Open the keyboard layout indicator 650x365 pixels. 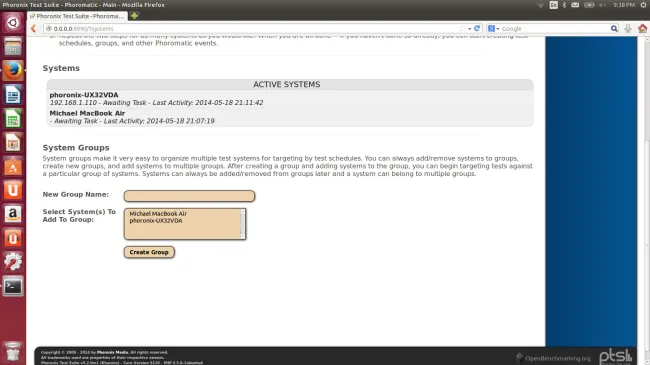pos(553,5)
